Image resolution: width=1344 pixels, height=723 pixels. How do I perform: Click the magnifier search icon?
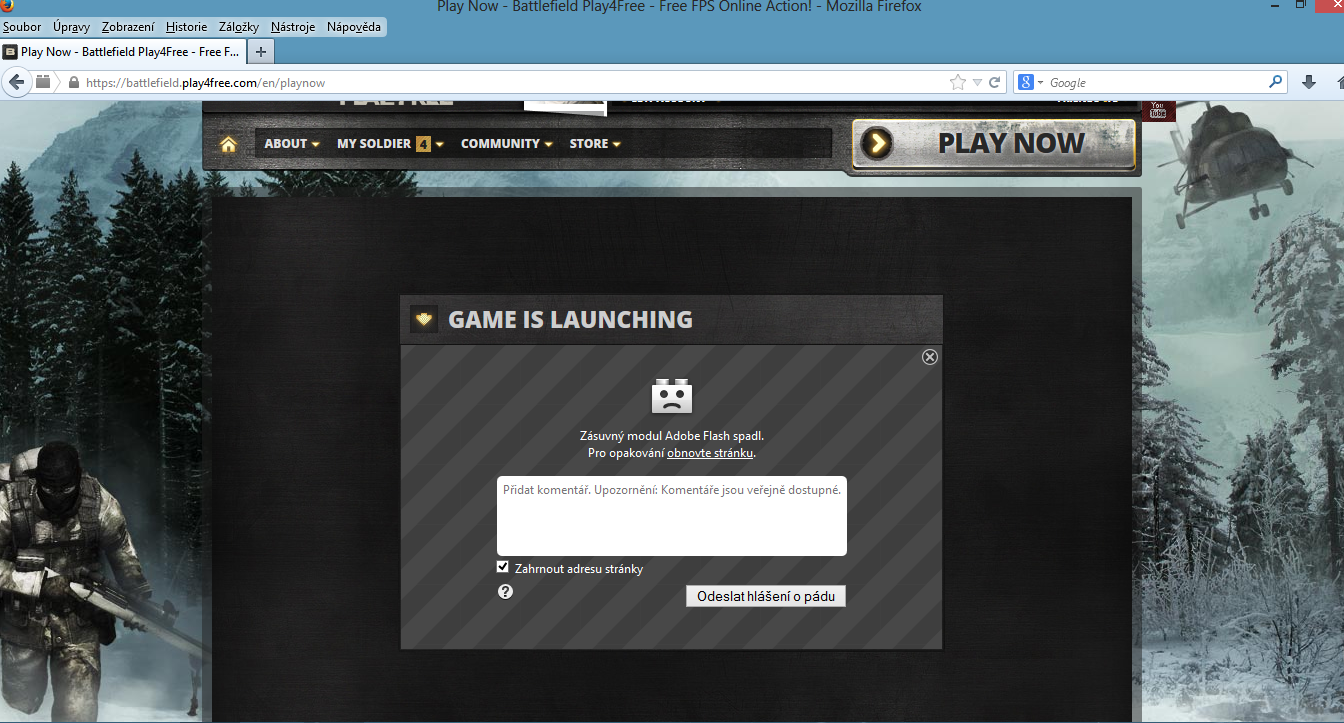tap(1276, 82)
